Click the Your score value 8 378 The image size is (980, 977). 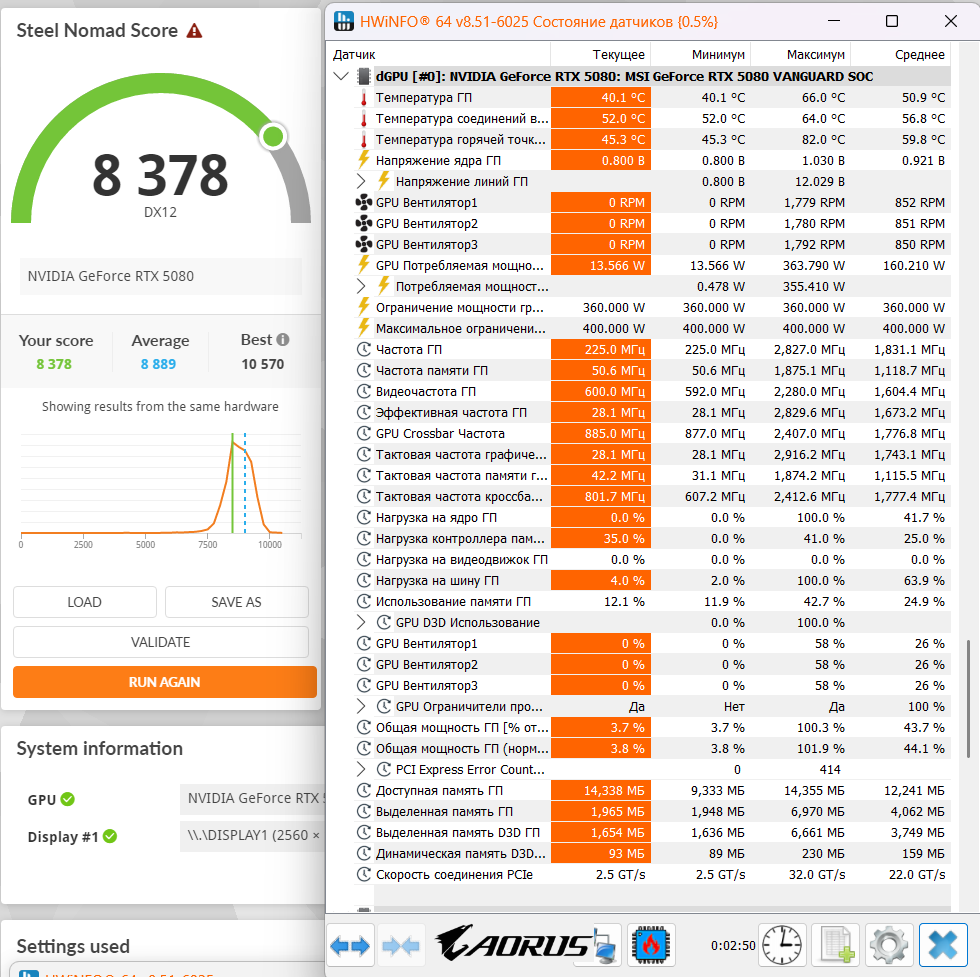point(54,364)
